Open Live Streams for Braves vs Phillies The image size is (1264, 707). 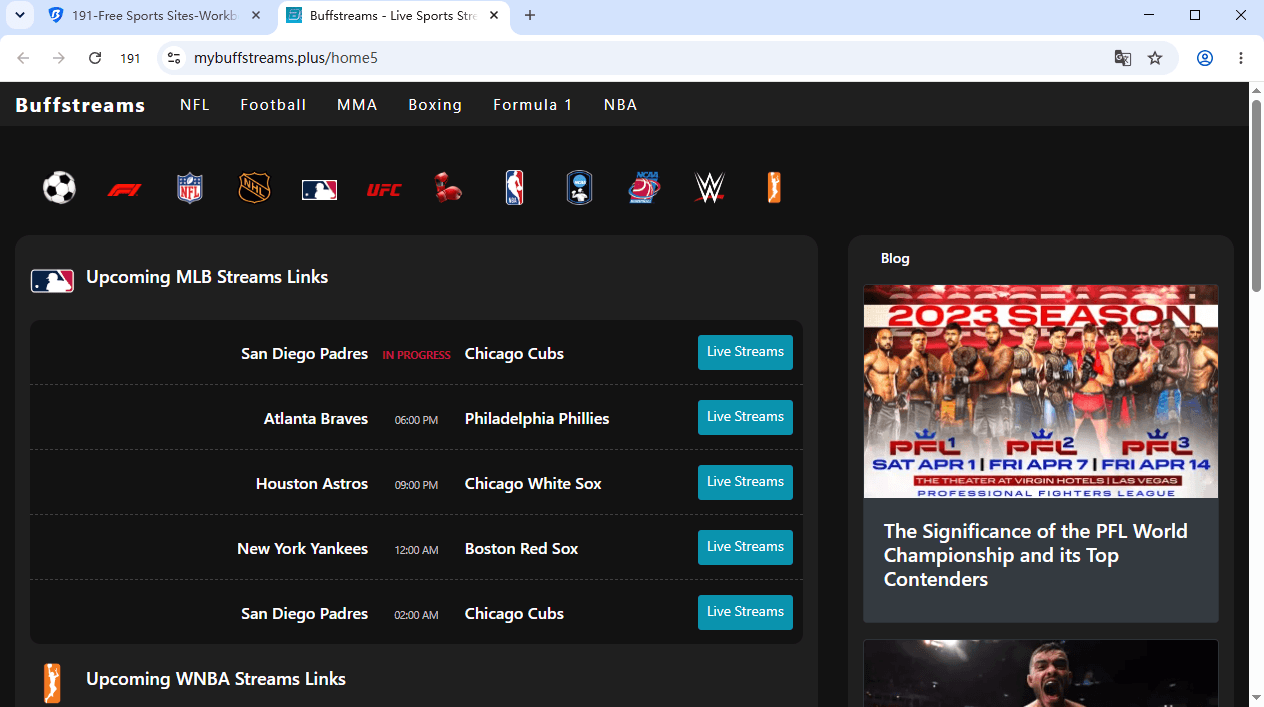click(x=745, y=417)
